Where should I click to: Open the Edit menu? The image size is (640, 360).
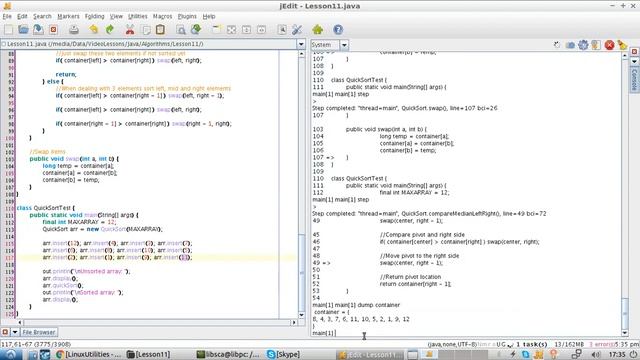tap(22, 16)
